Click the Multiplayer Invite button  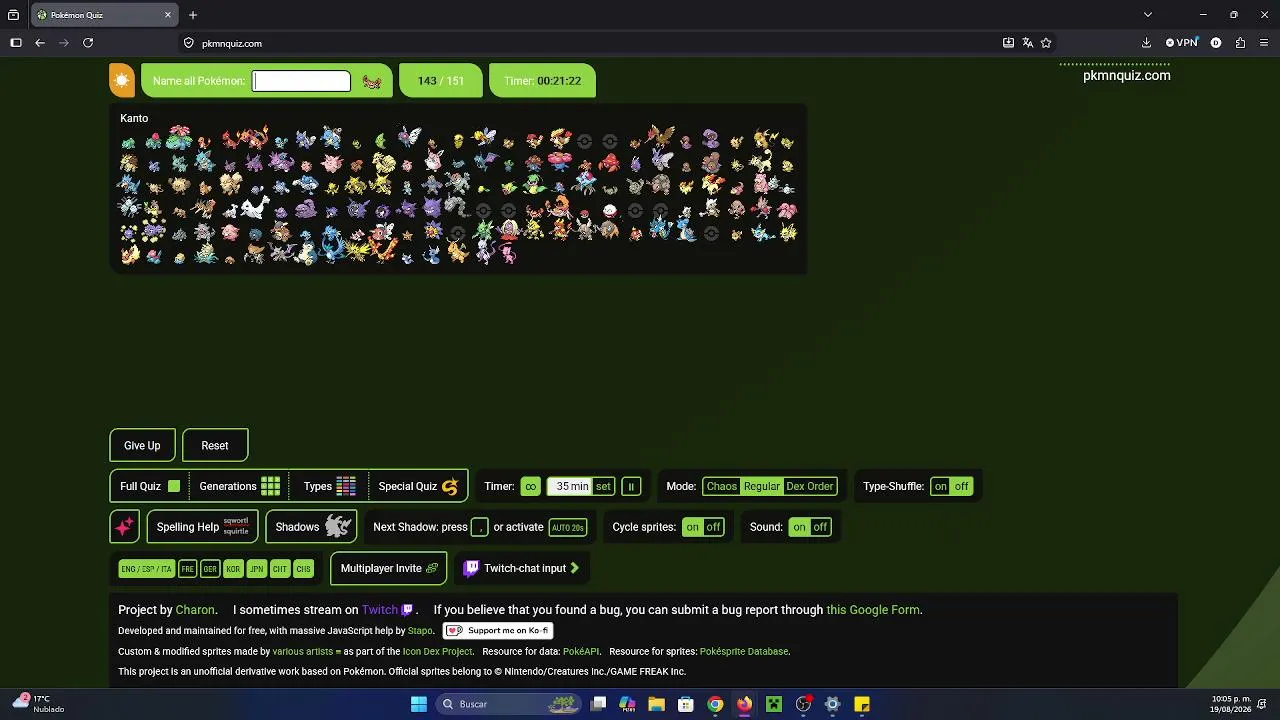[x=389, y=568]
